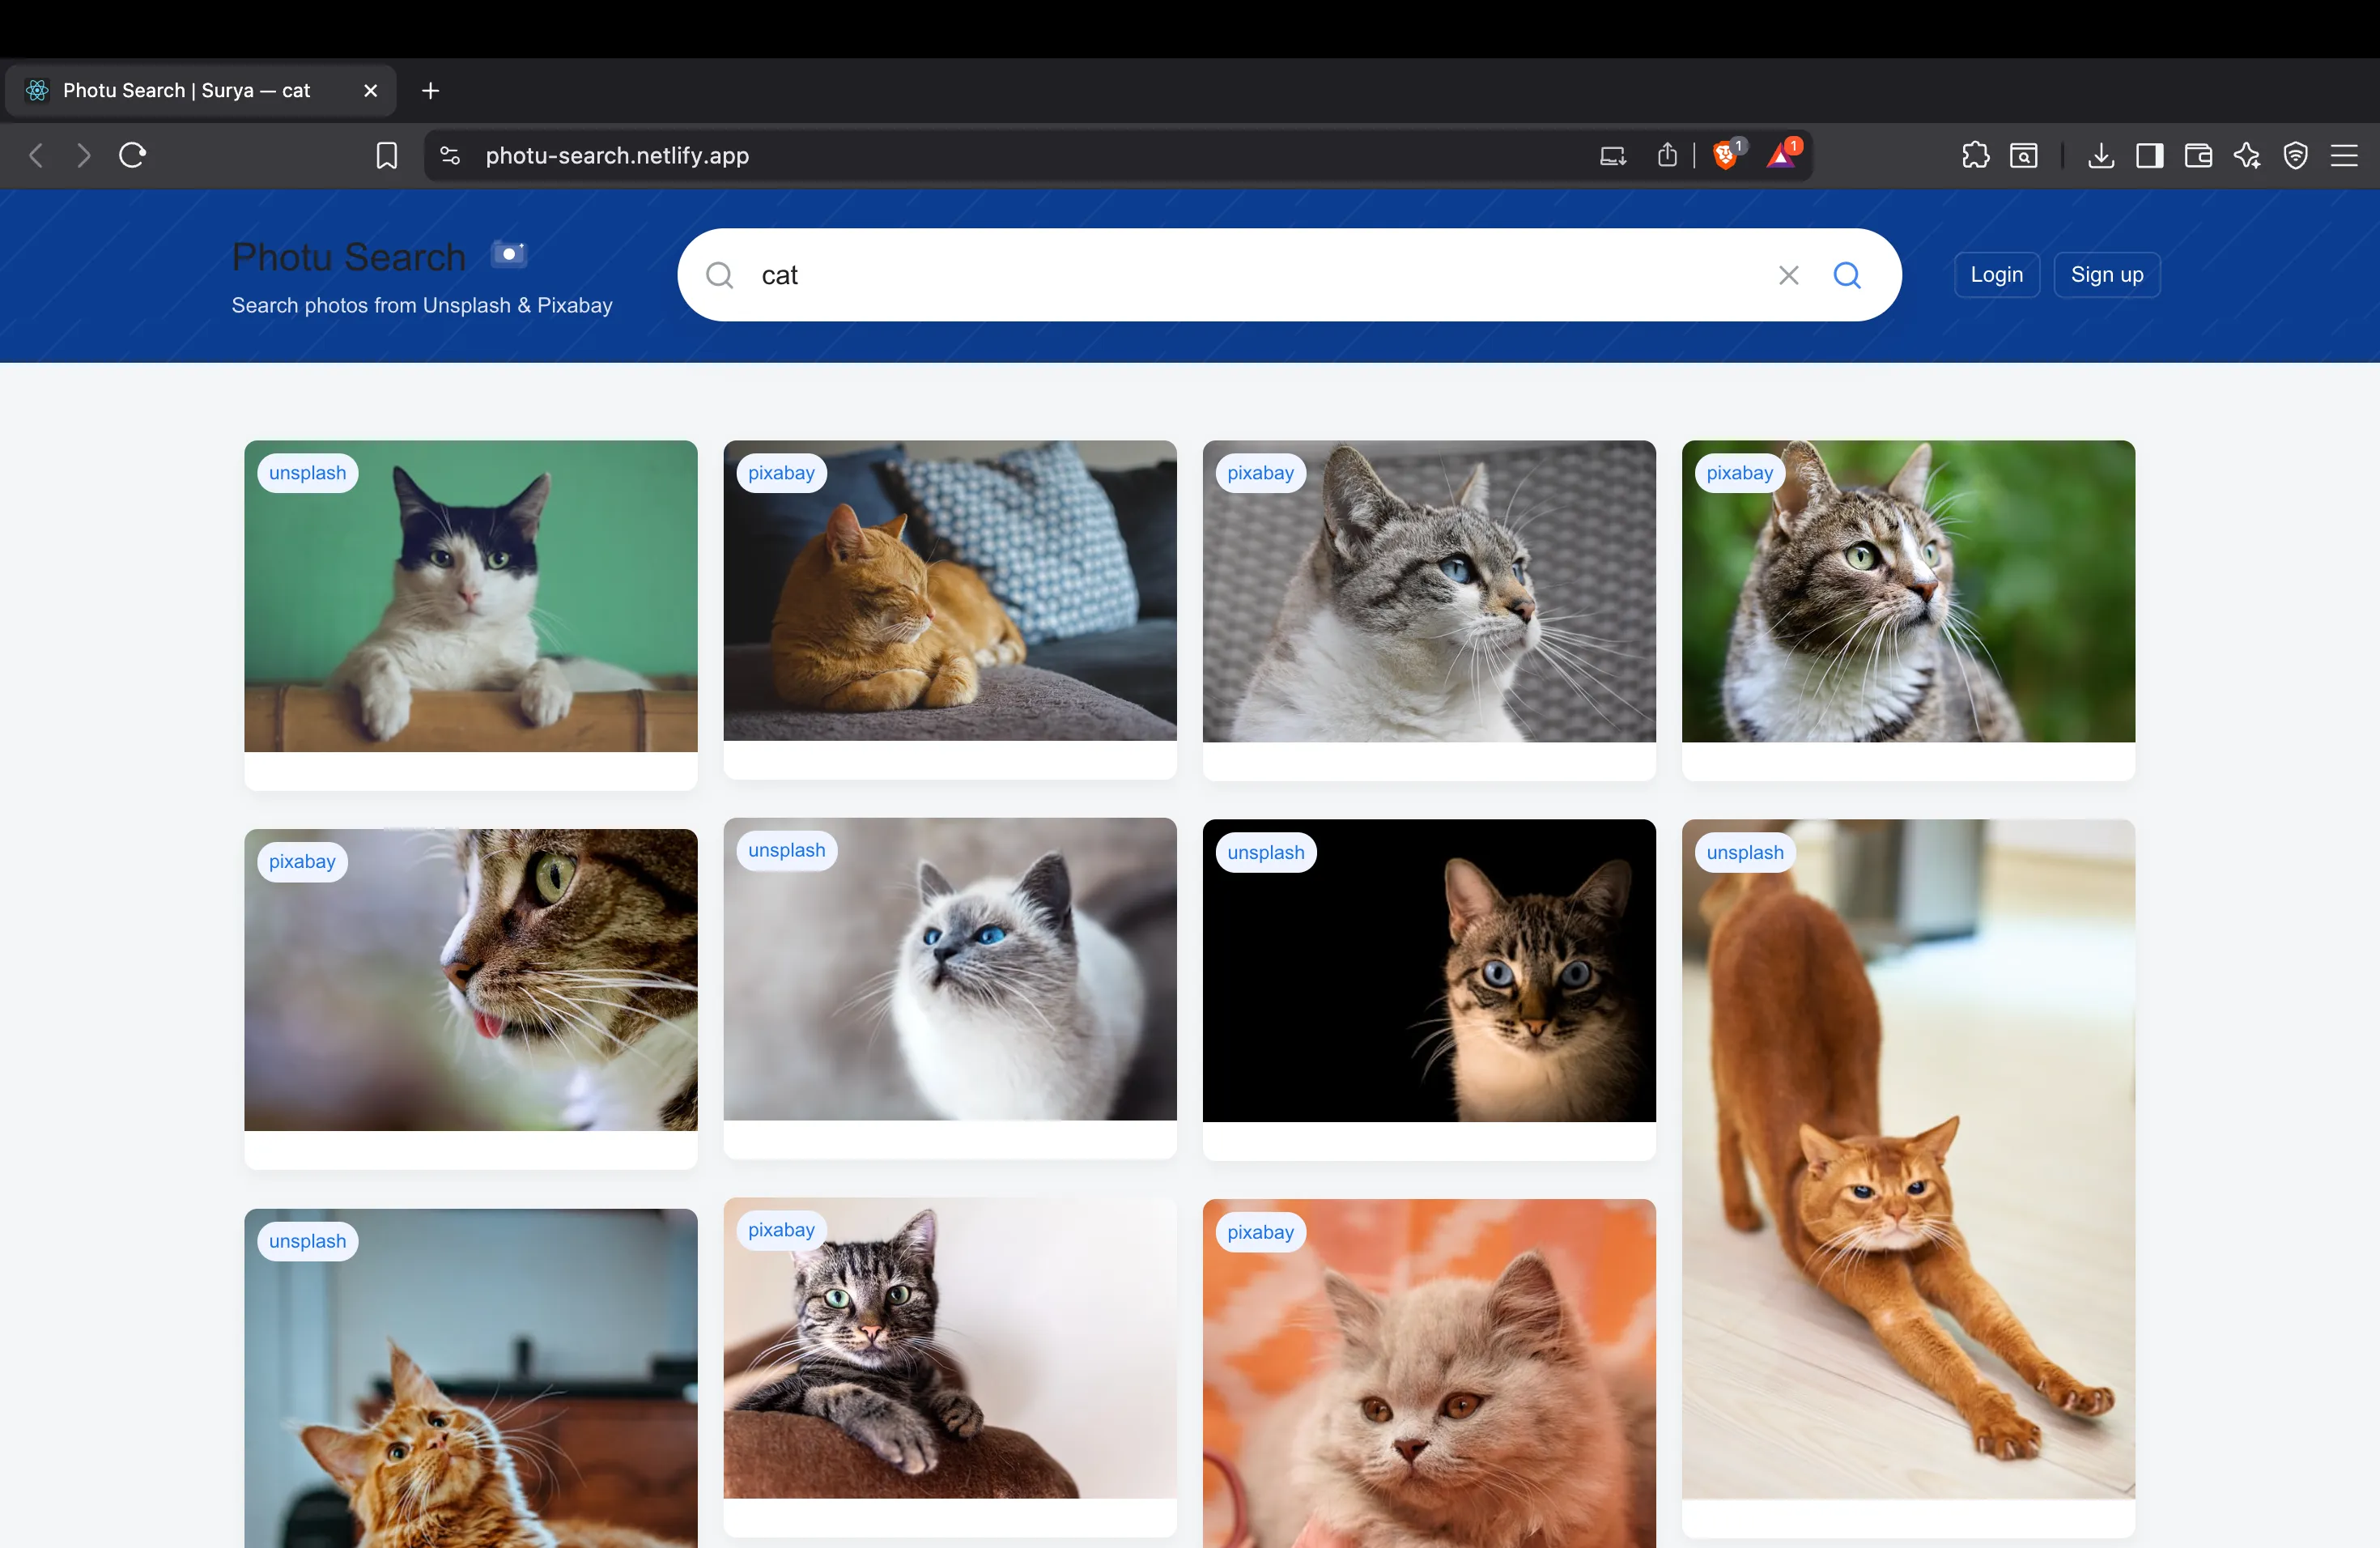Open the Brave VPN shield icon

coord(2296,155)
